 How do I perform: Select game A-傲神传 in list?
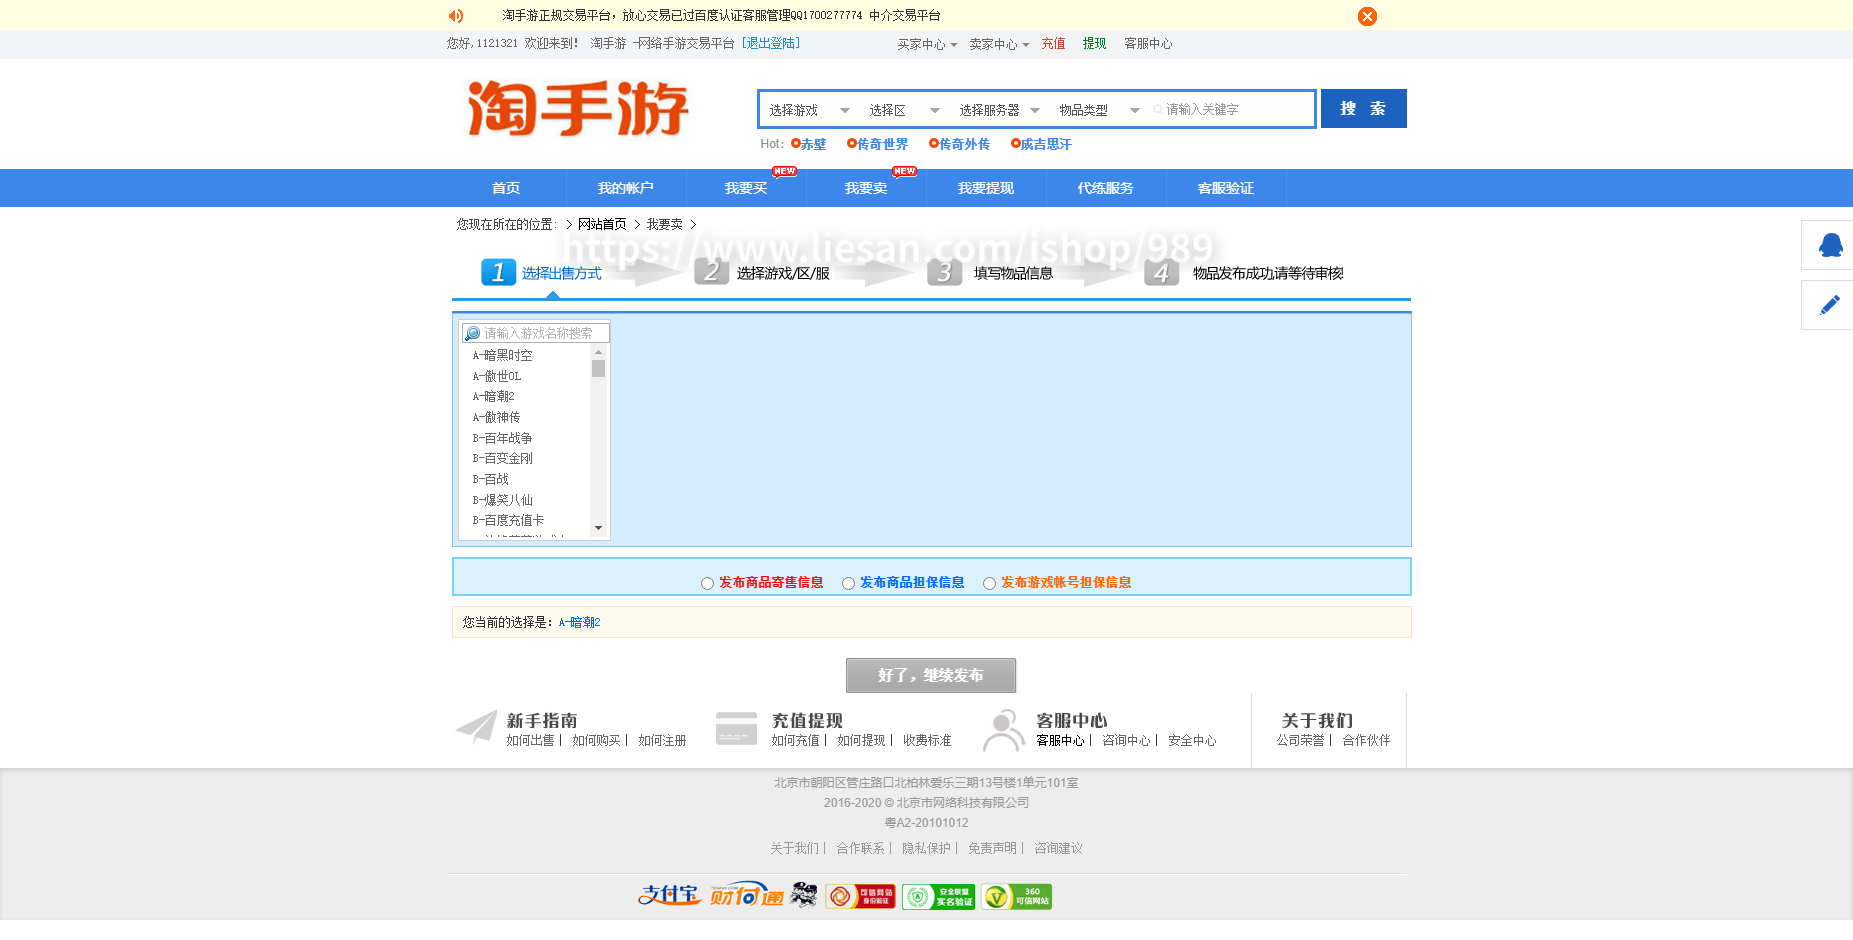(x=496, y=417)
